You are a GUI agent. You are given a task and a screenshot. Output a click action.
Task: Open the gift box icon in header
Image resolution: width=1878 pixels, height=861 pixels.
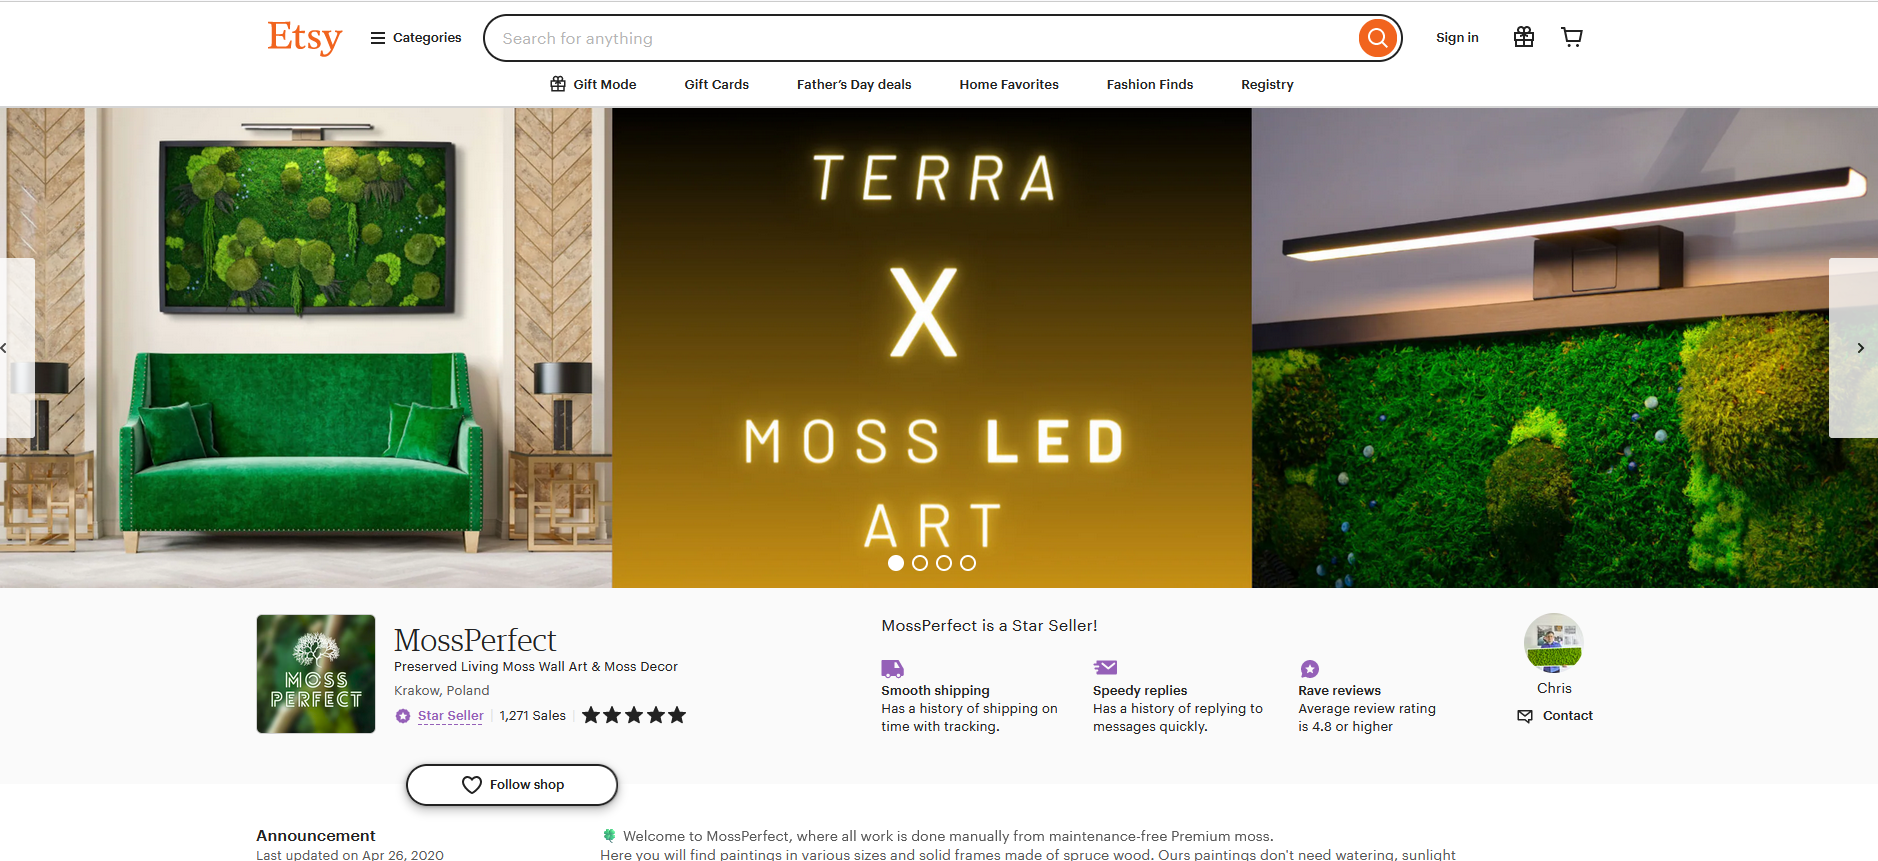(1523, 37)
